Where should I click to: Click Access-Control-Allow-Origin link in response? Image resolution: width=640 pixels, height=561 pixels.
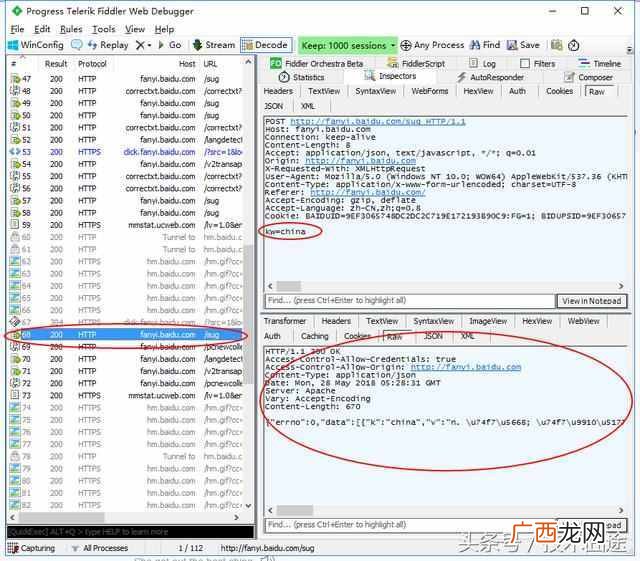coord(466,367)
